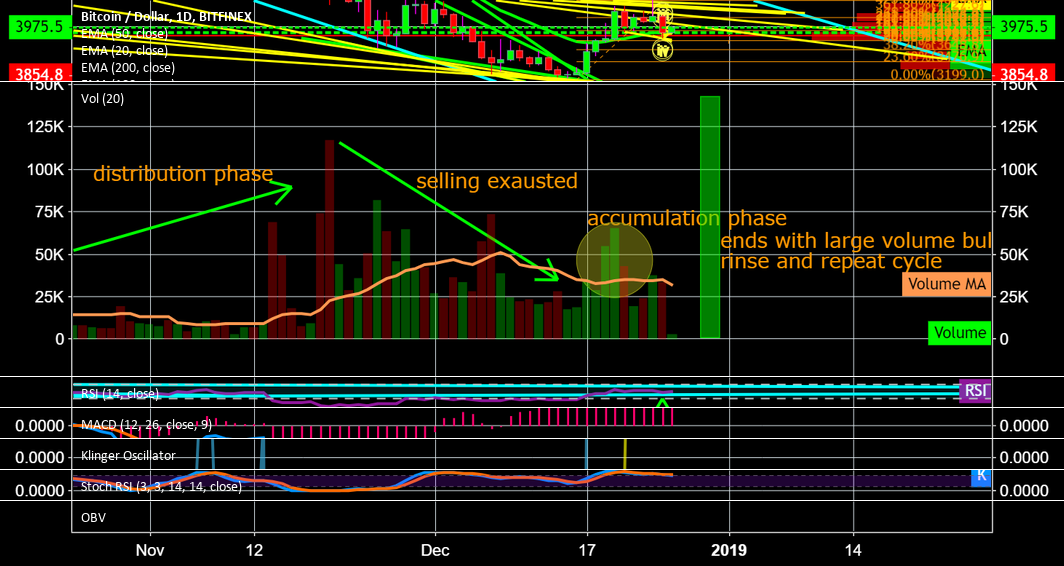
Task: Click the green EMA scale label
Action: pos(974,50)
